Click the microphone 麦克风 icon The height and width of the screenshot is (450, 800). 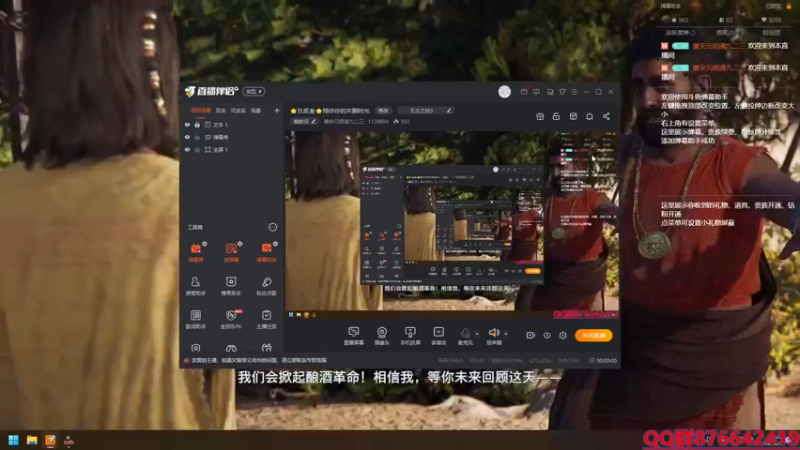tap(465, 334)
